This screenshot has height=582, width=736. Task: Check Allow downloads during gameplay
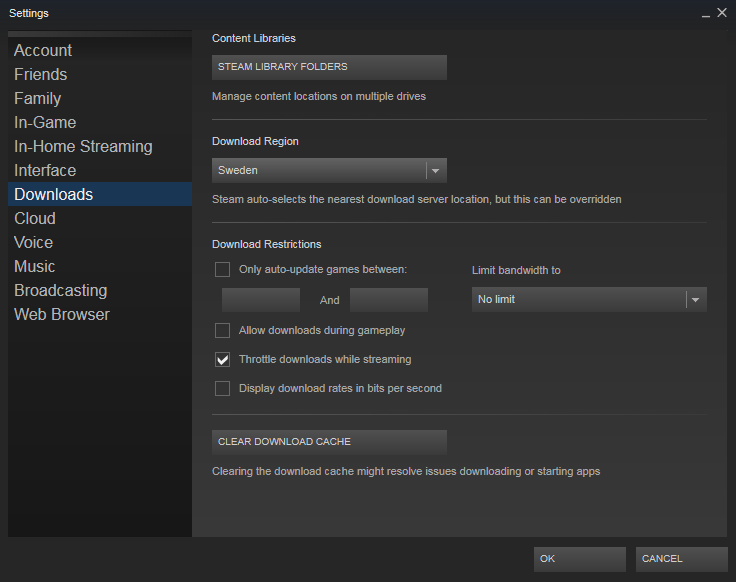click(x=222, y=330)
